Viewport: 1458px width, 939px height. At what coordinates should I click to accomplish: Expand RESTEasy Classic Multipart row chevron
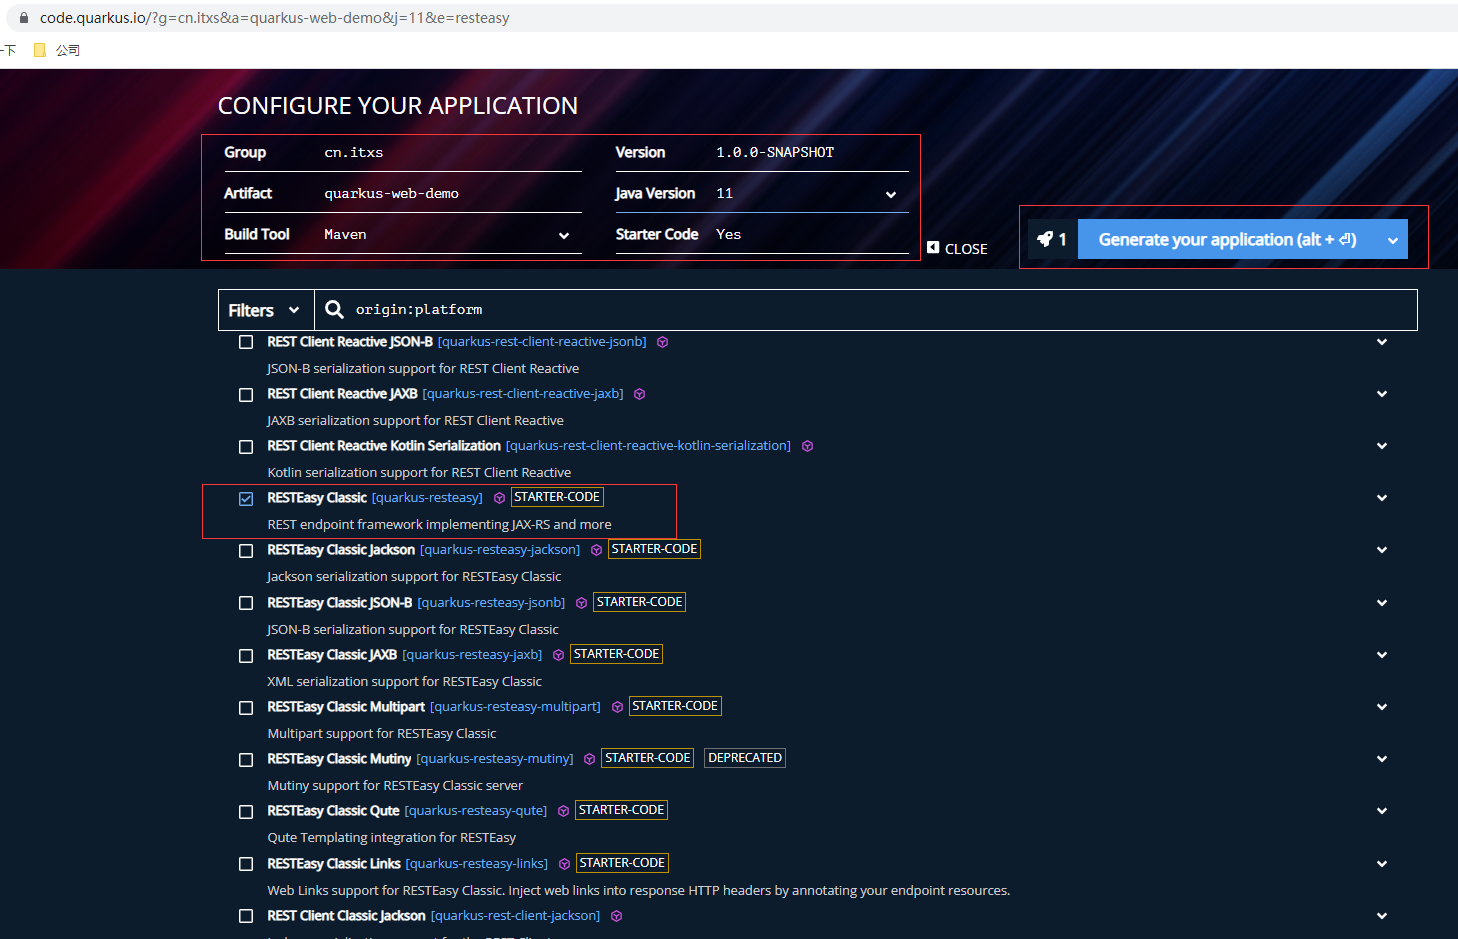click(x=1381, y=707)
